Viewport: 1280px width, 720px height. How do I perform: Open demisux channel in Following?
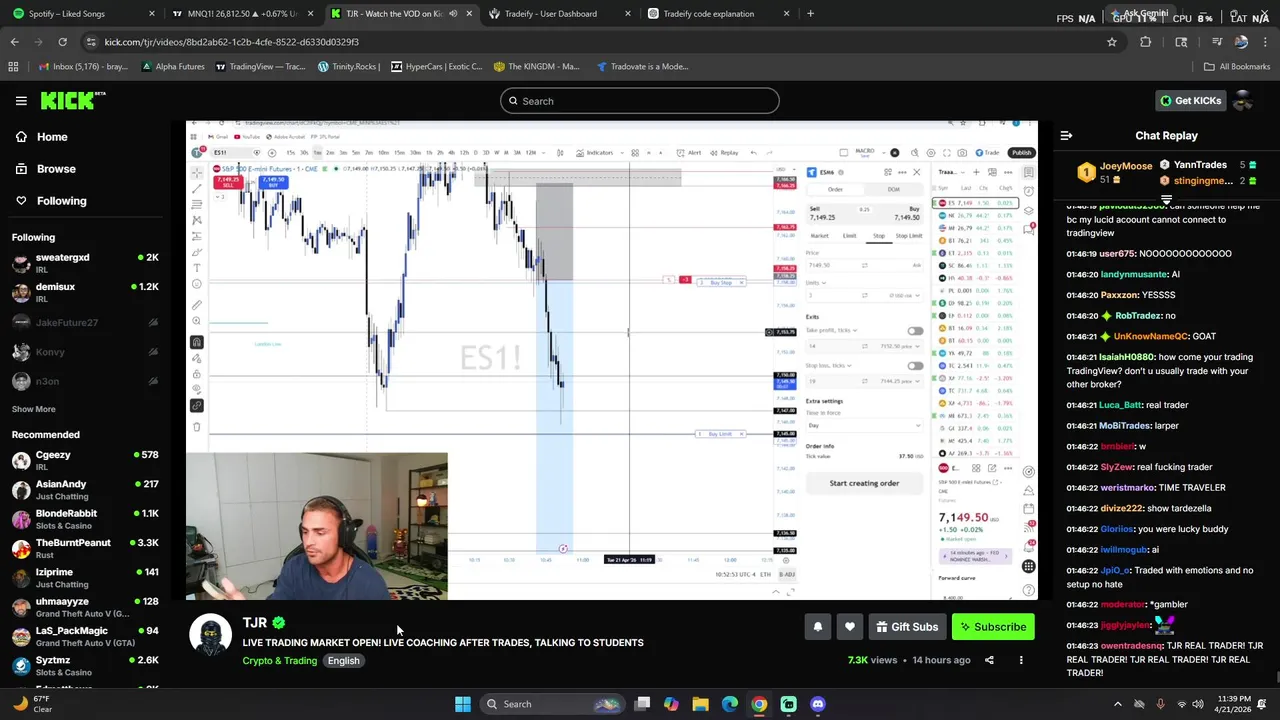(x=85, y=293)
